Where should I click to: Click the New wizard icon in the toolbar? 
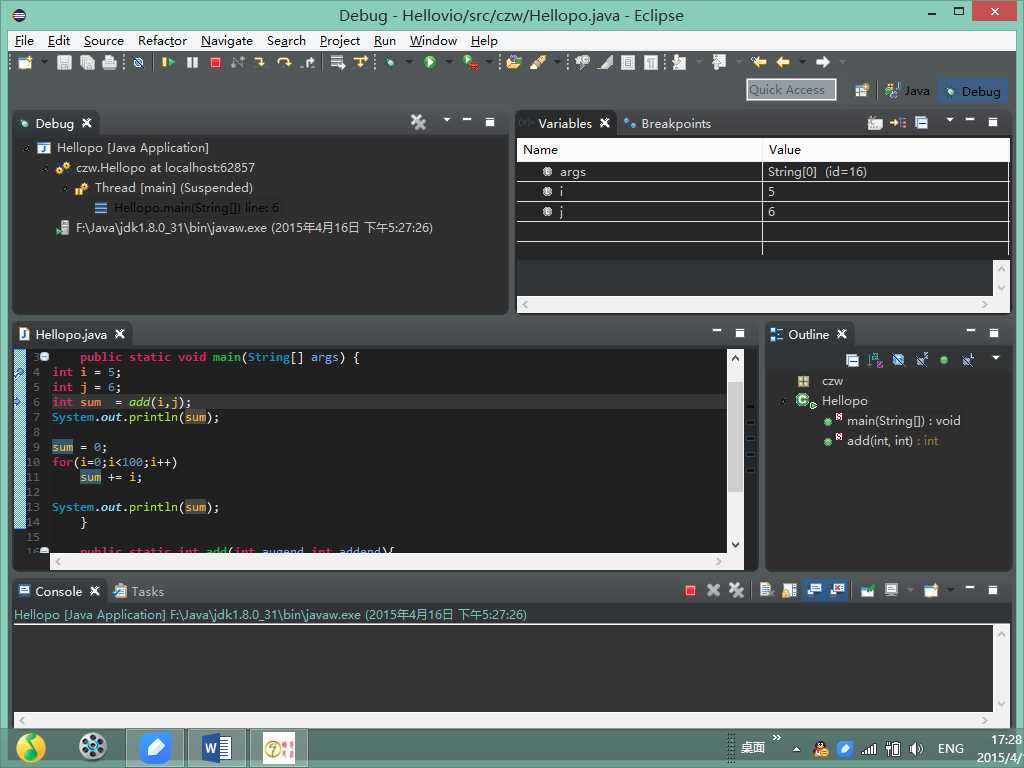click(x=25, y=63)
